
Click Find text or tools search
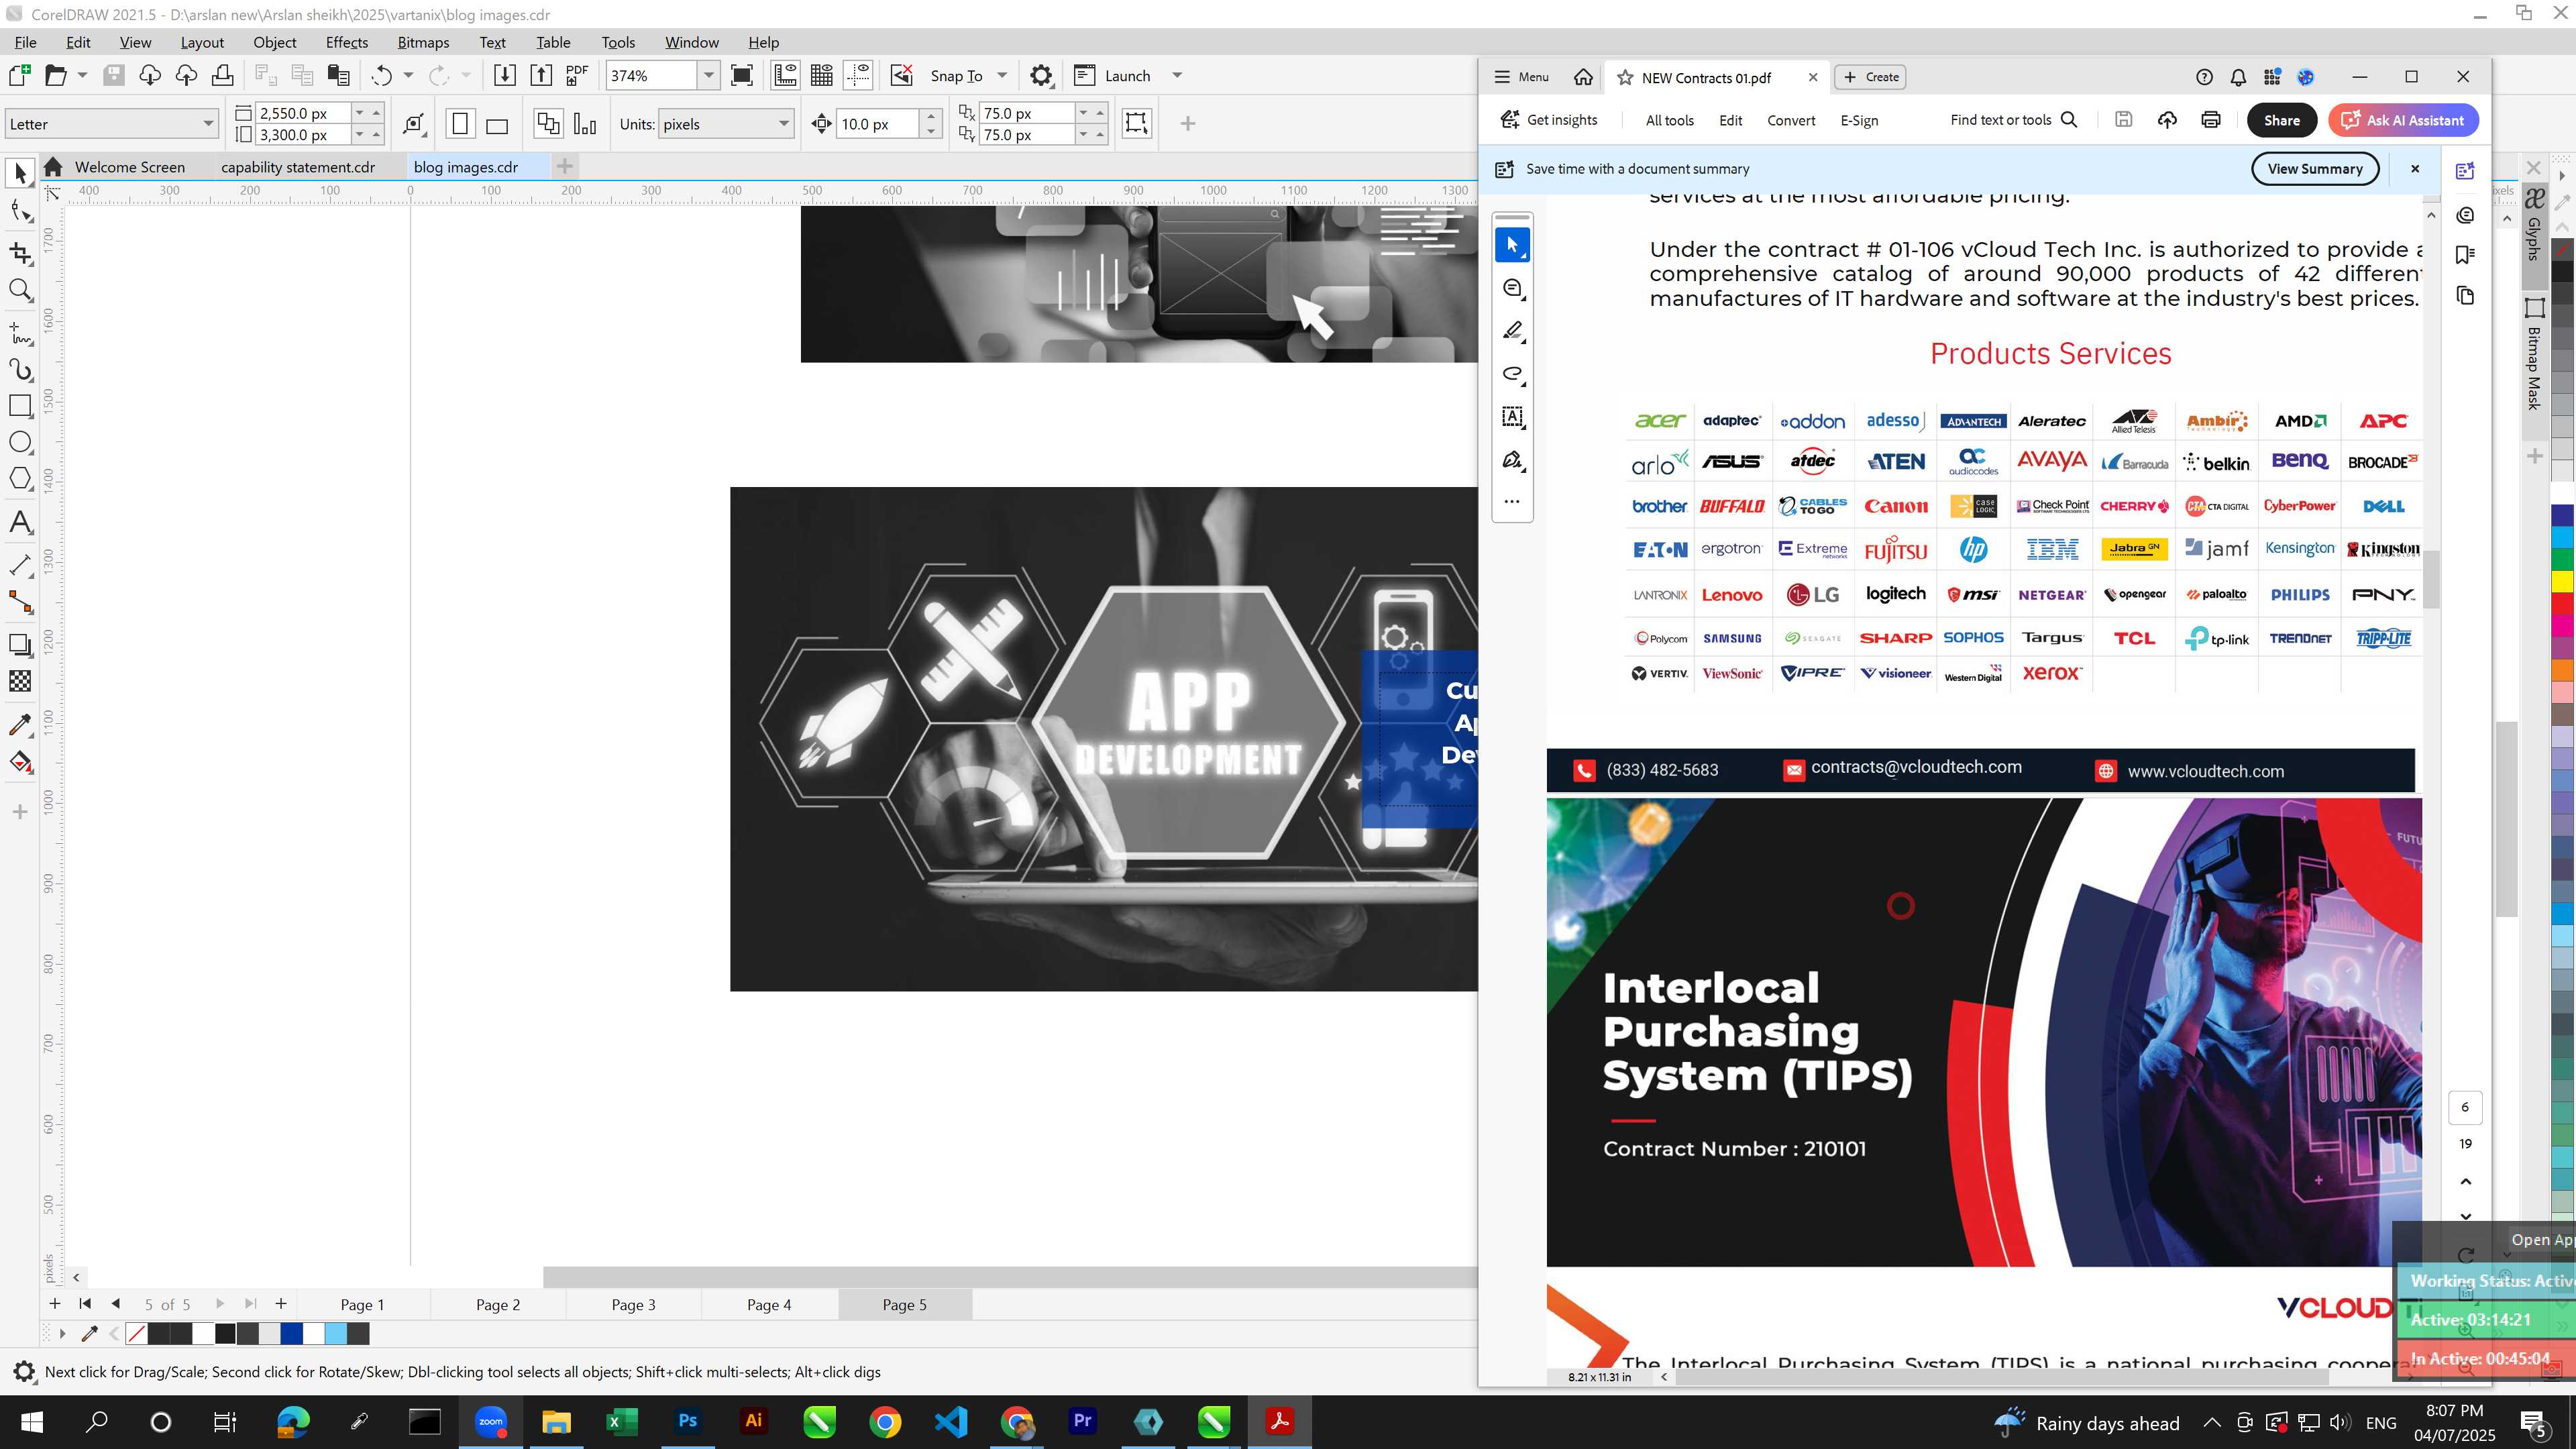(x=2014, y=120)
